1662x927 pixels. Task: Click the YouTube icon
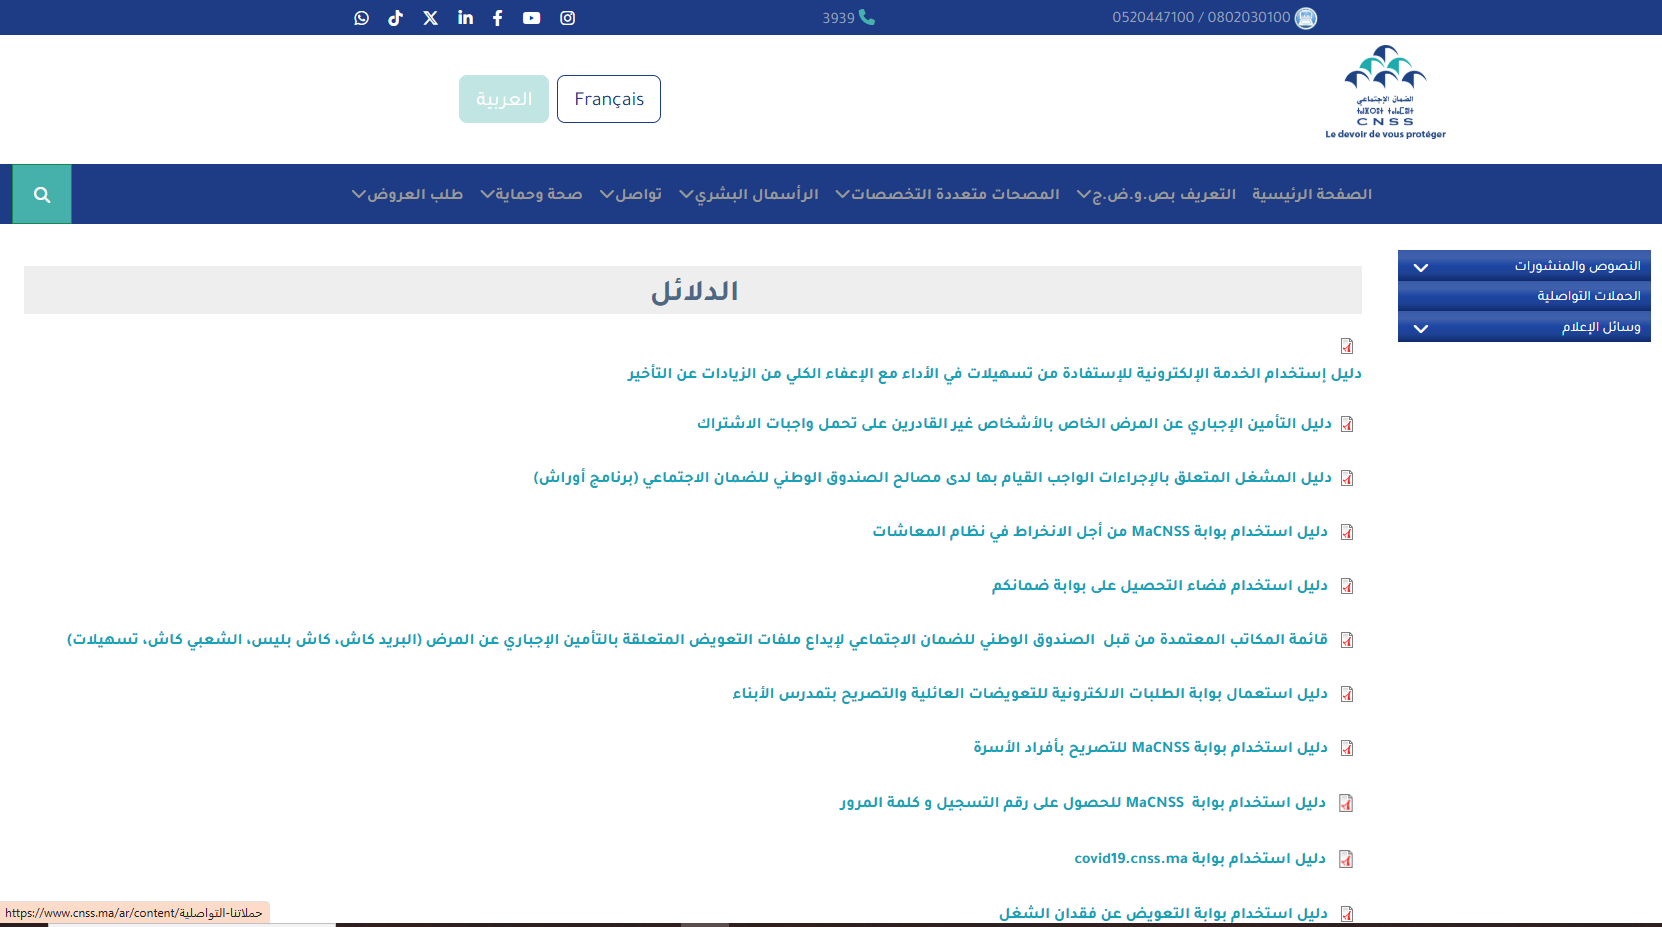(x=531, y=18)
